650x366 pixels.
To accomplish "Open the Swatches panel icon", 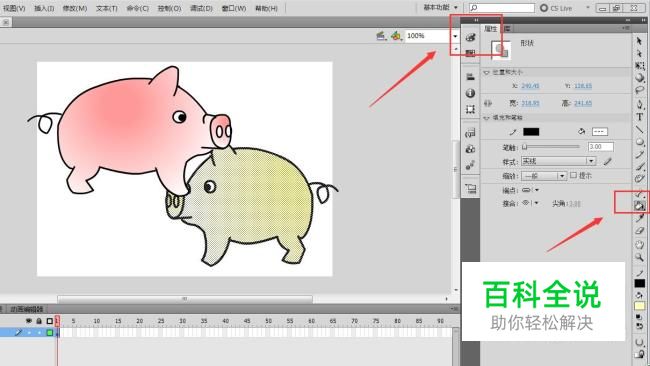I will tap(470, 53).
